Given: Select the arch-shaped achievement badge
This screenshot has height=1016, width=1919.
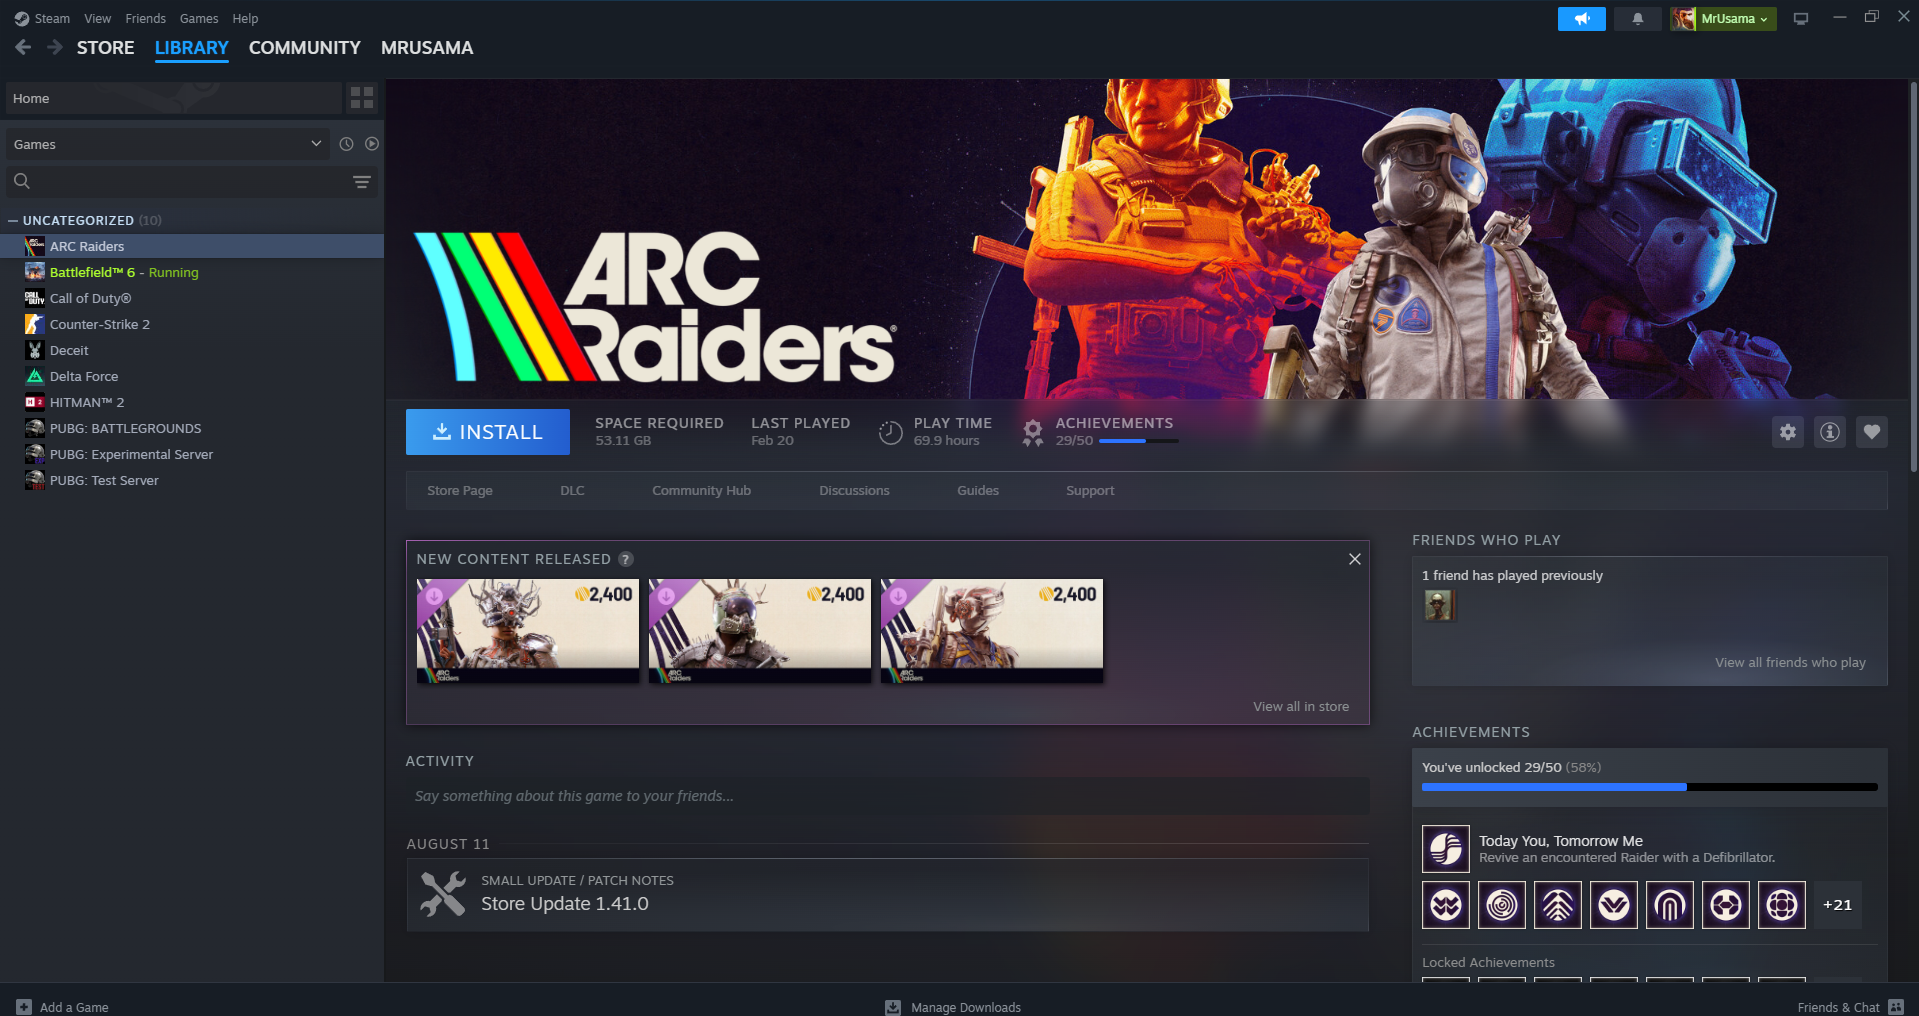Looking at the screenshot, I should (1670, 905).
